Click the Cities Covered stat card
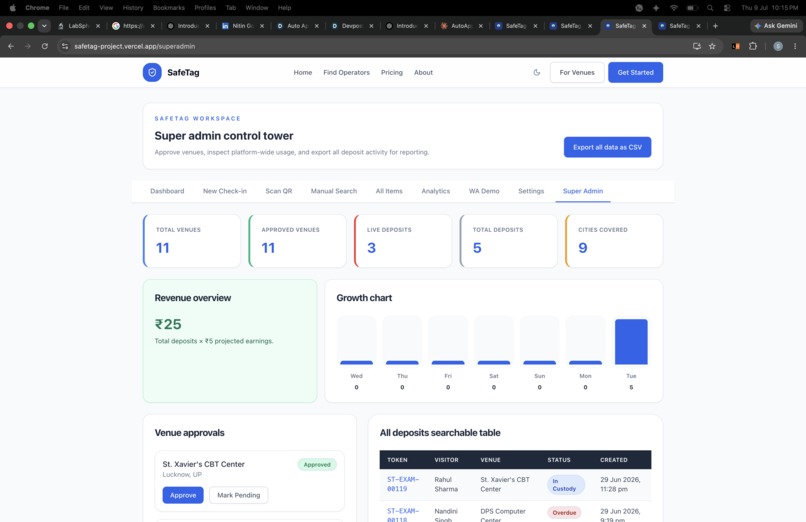 click(x=614, y=241)
